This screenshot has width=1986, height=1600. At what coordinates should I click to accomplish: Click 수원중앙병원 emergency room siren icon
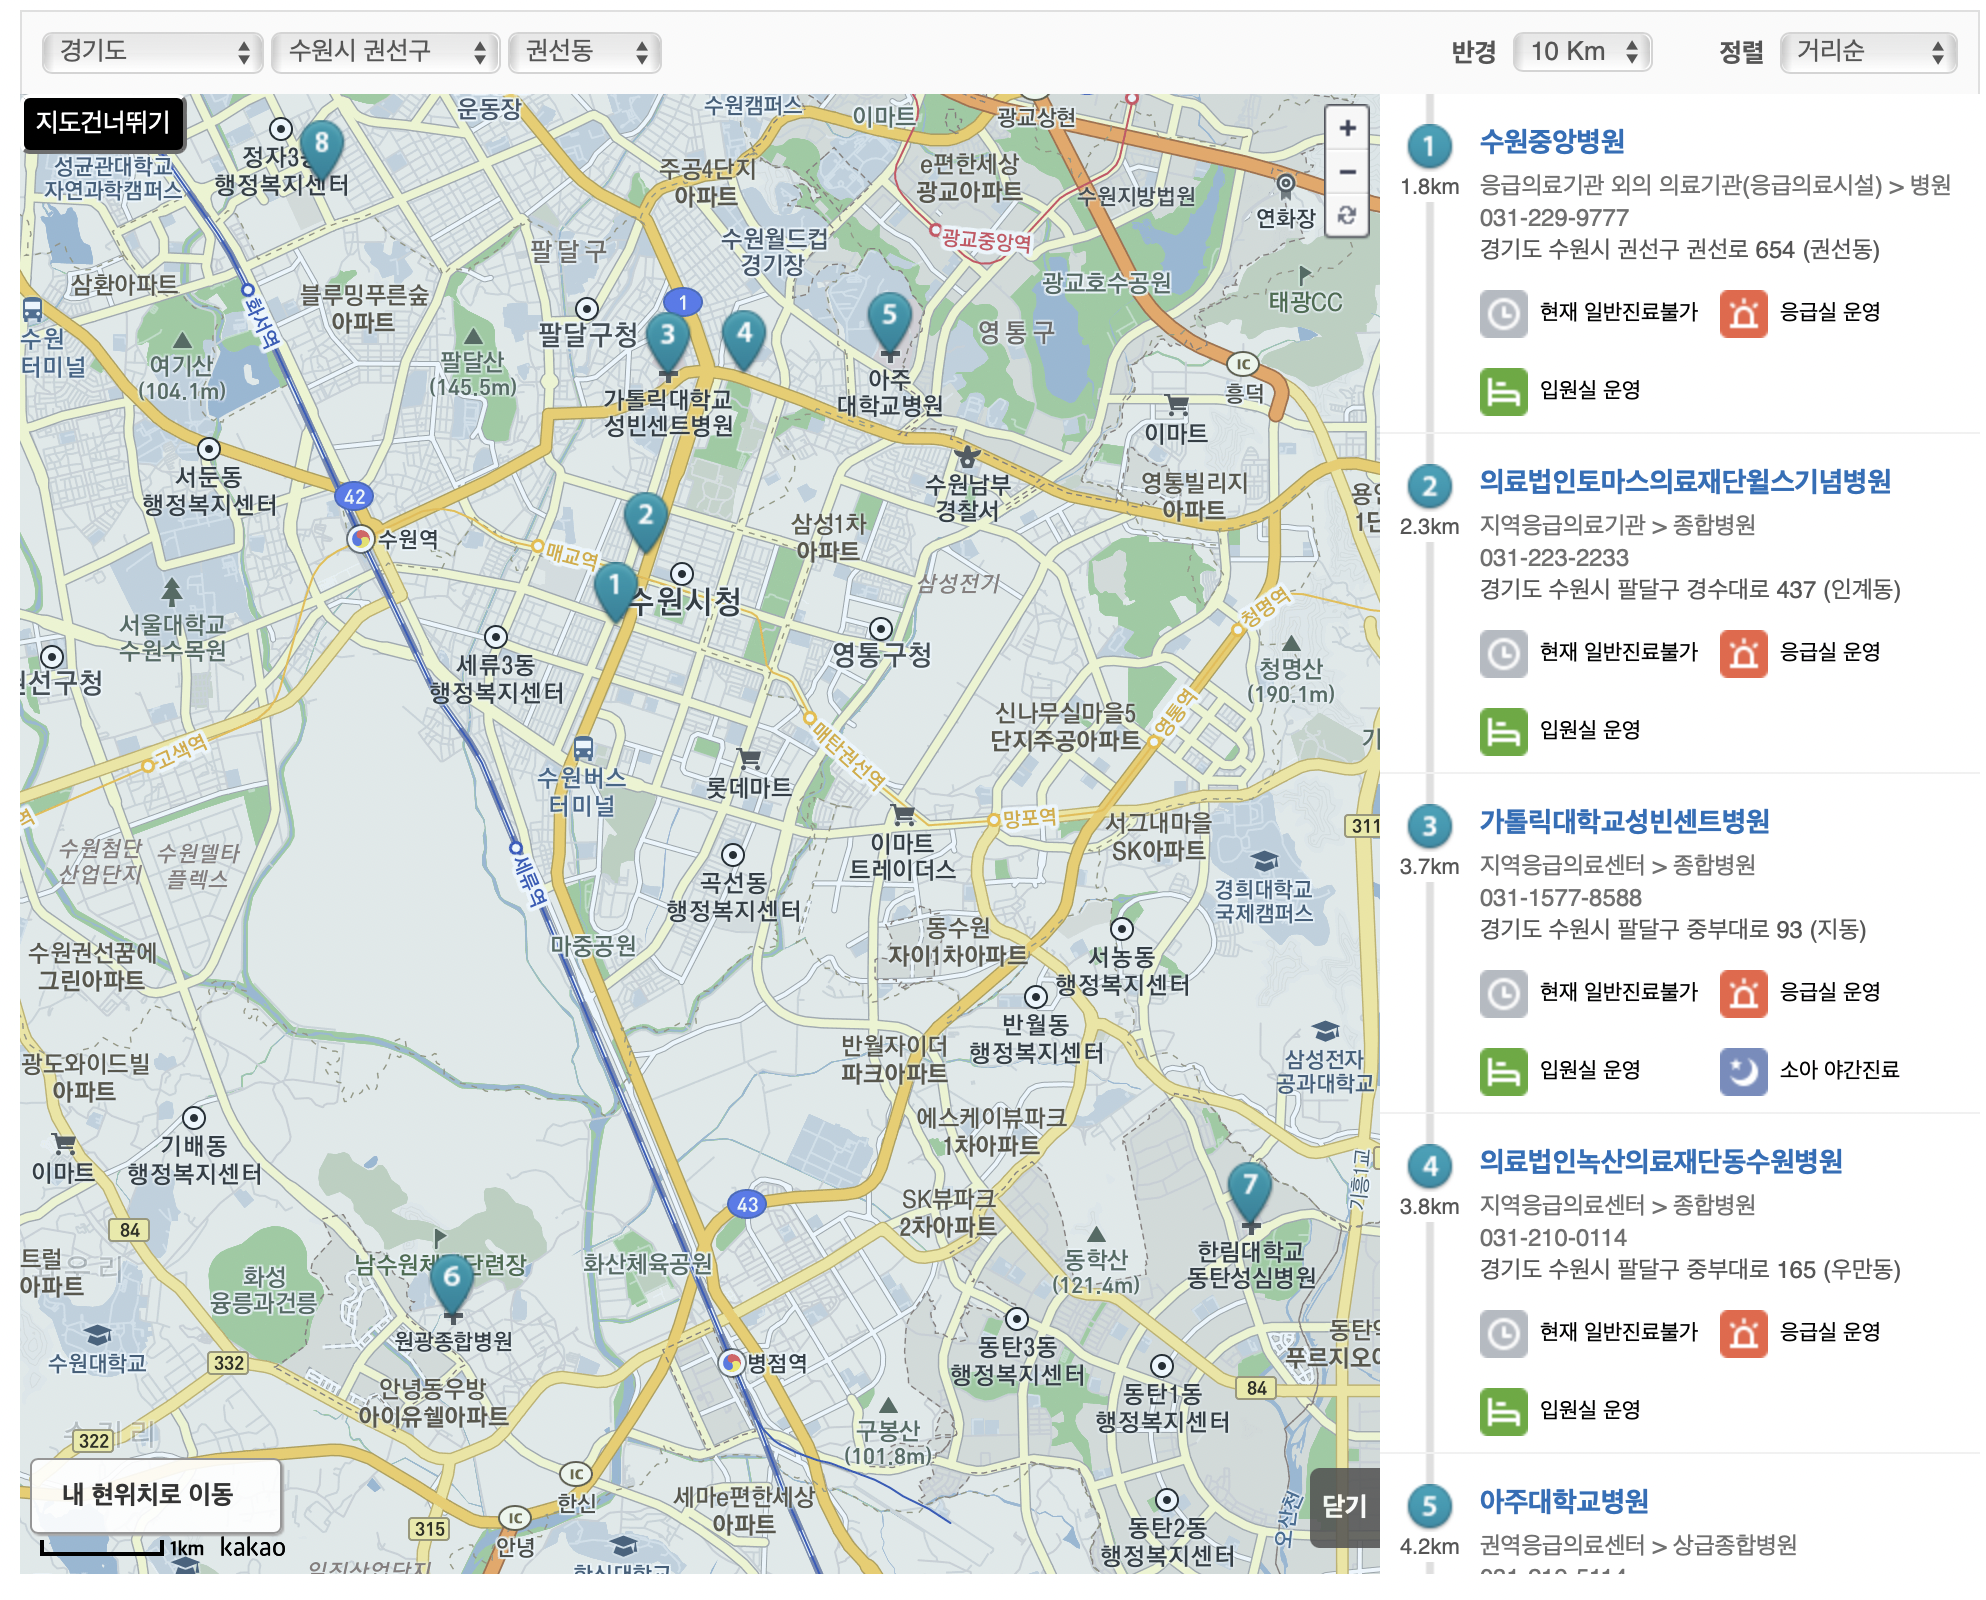tap(1743, 313)
